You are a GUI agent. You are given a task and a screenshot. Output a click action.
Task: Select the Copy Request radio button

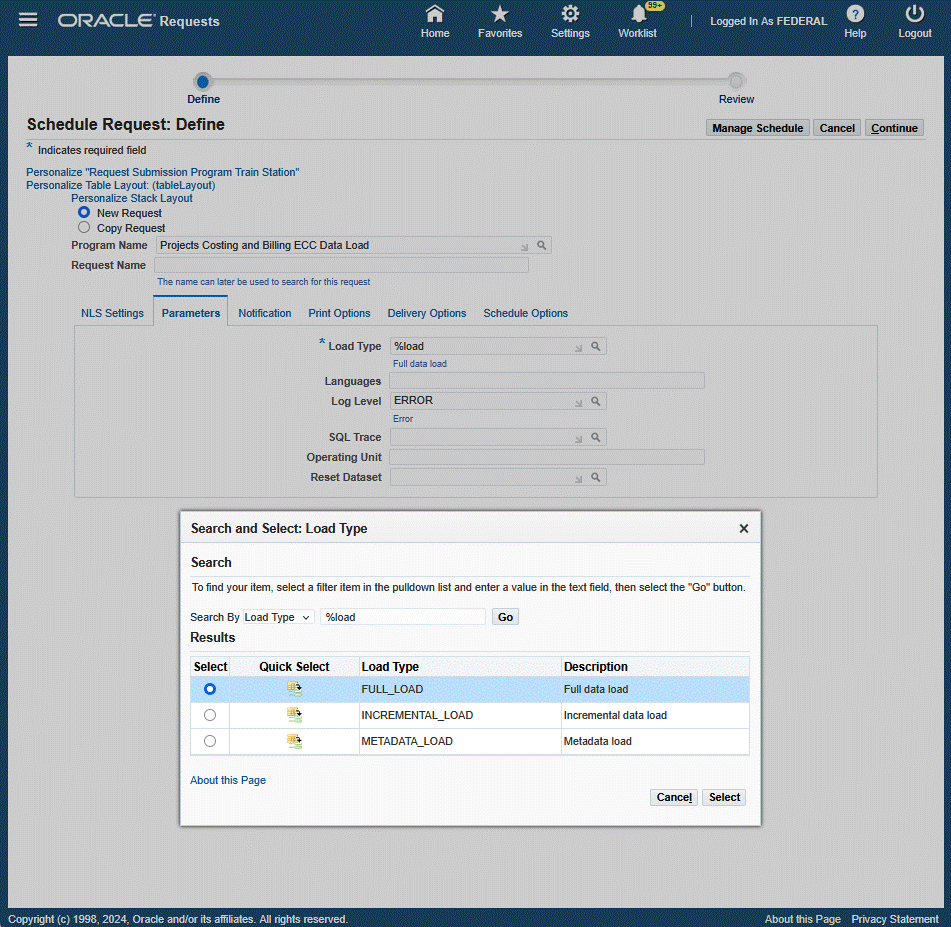[x=84, y=228]
